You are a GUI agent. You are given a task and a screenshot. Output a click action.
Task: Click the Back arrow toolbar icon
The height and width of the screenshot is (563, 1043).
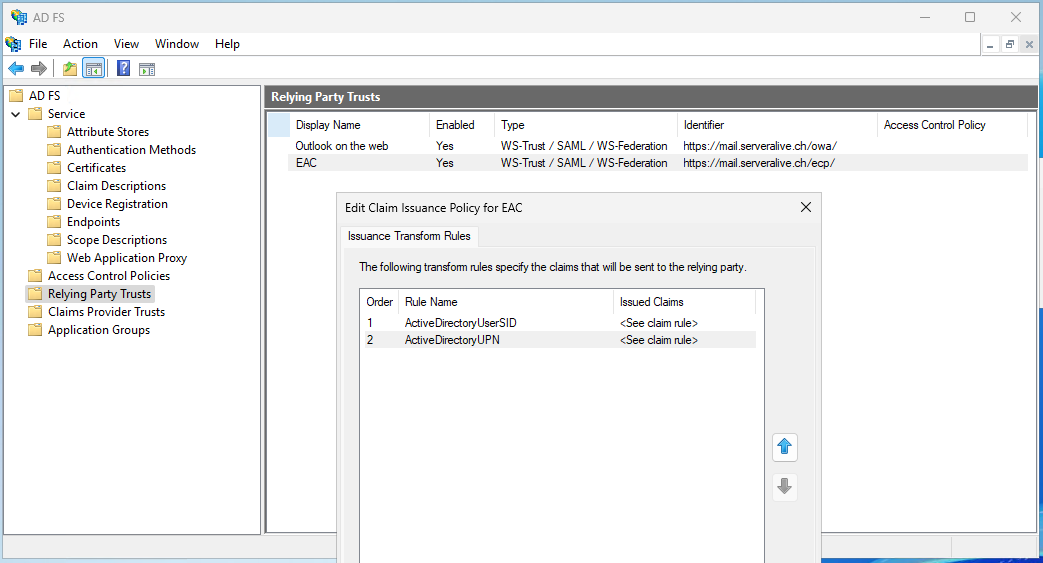pyautogui.click(x=16, y=69)
